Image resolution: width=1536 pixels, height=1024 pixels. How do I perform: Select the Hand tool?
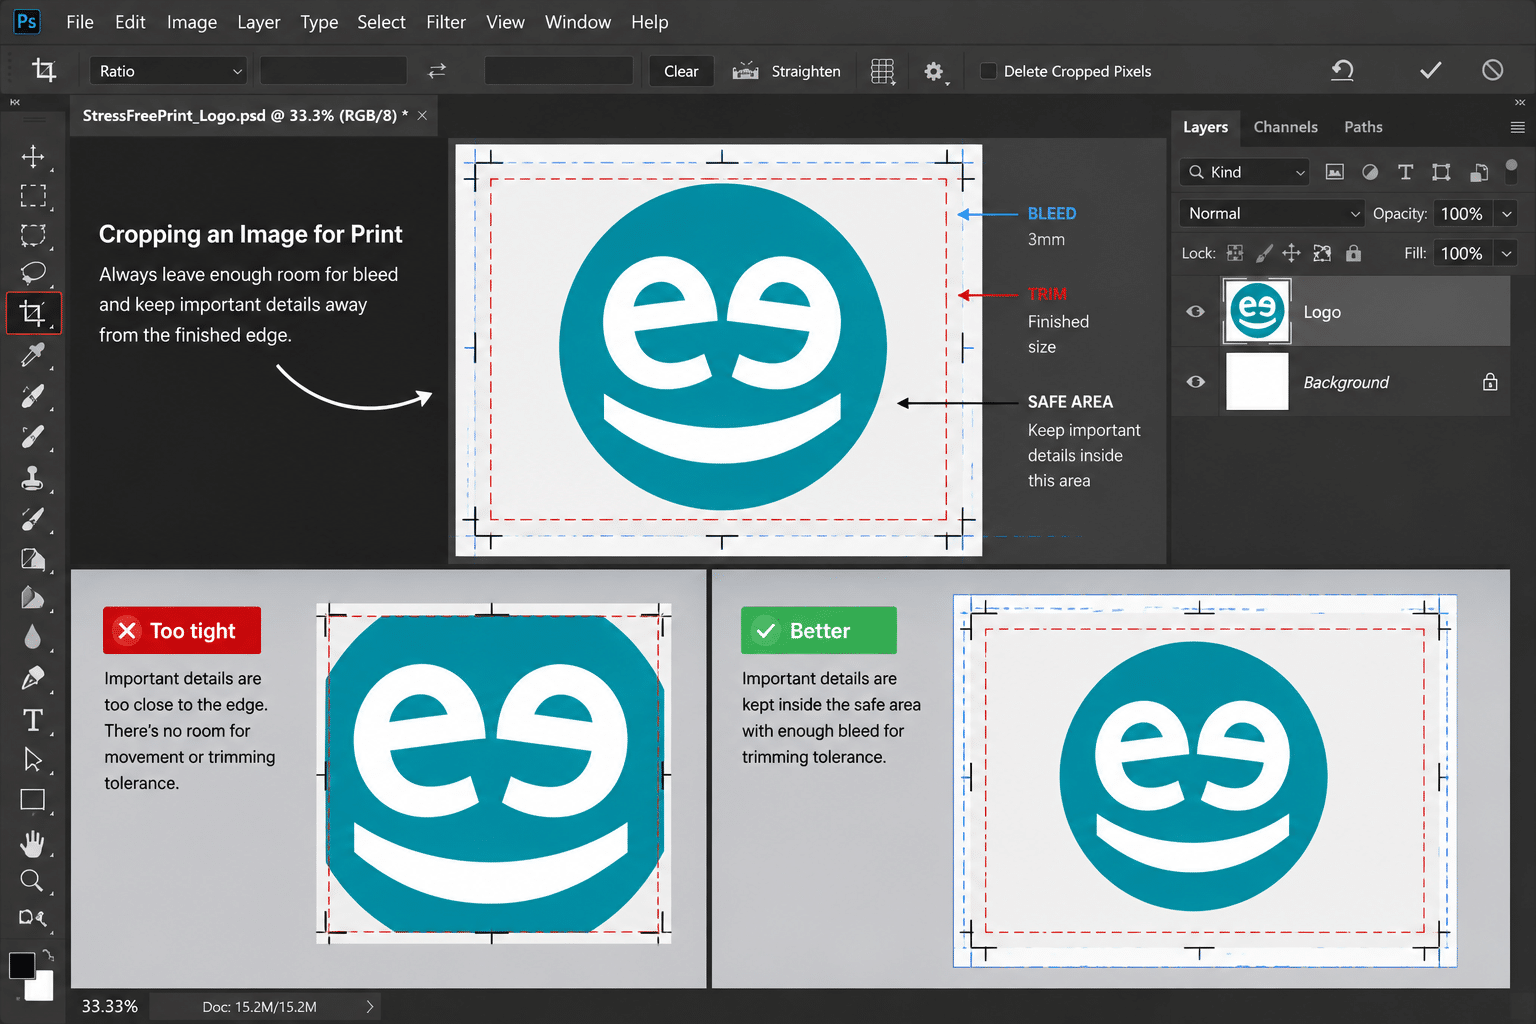(33, 843)
